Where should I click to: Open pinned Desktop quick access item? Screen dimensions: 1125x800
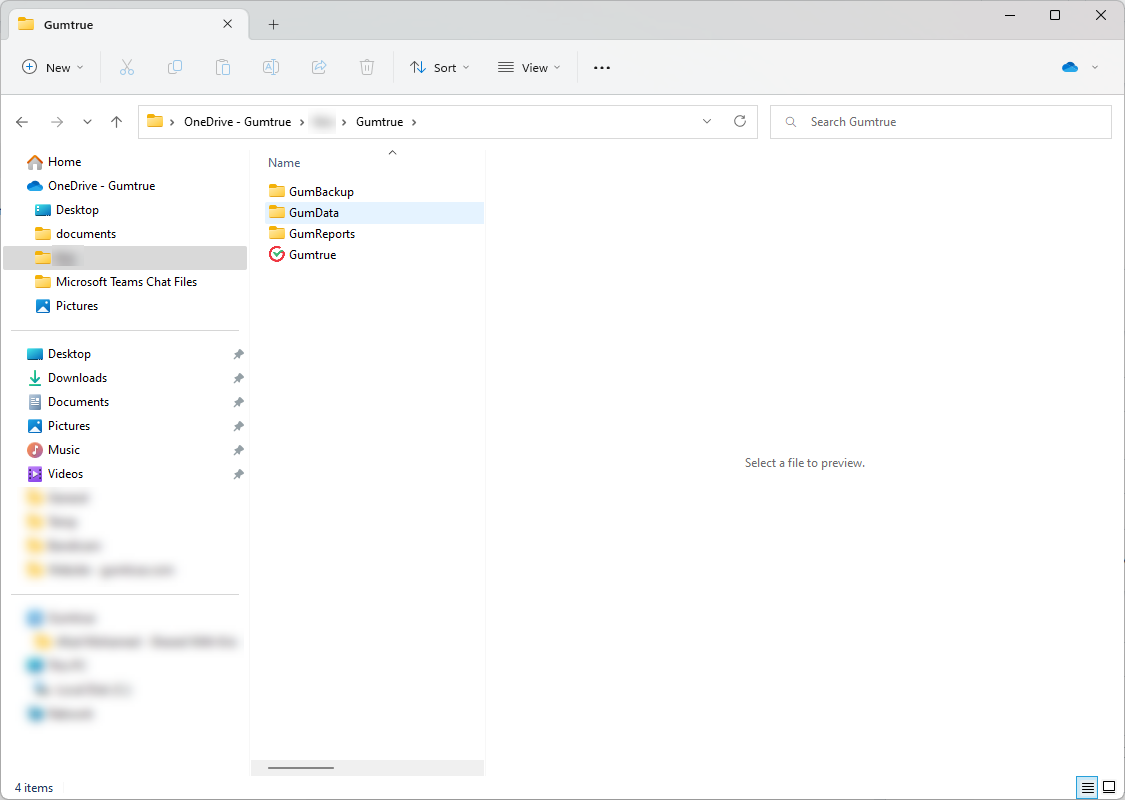coord(59,354)
